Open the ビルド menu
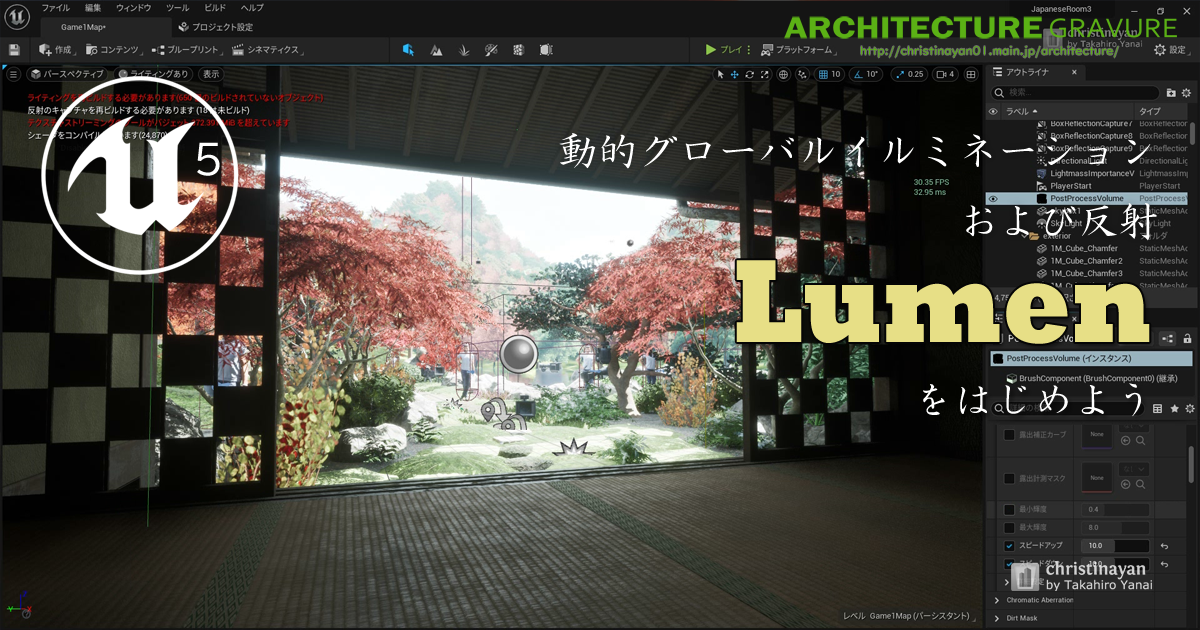Image resolution: width=1200 pixels, height=630 pixels. tap(215, 8)
